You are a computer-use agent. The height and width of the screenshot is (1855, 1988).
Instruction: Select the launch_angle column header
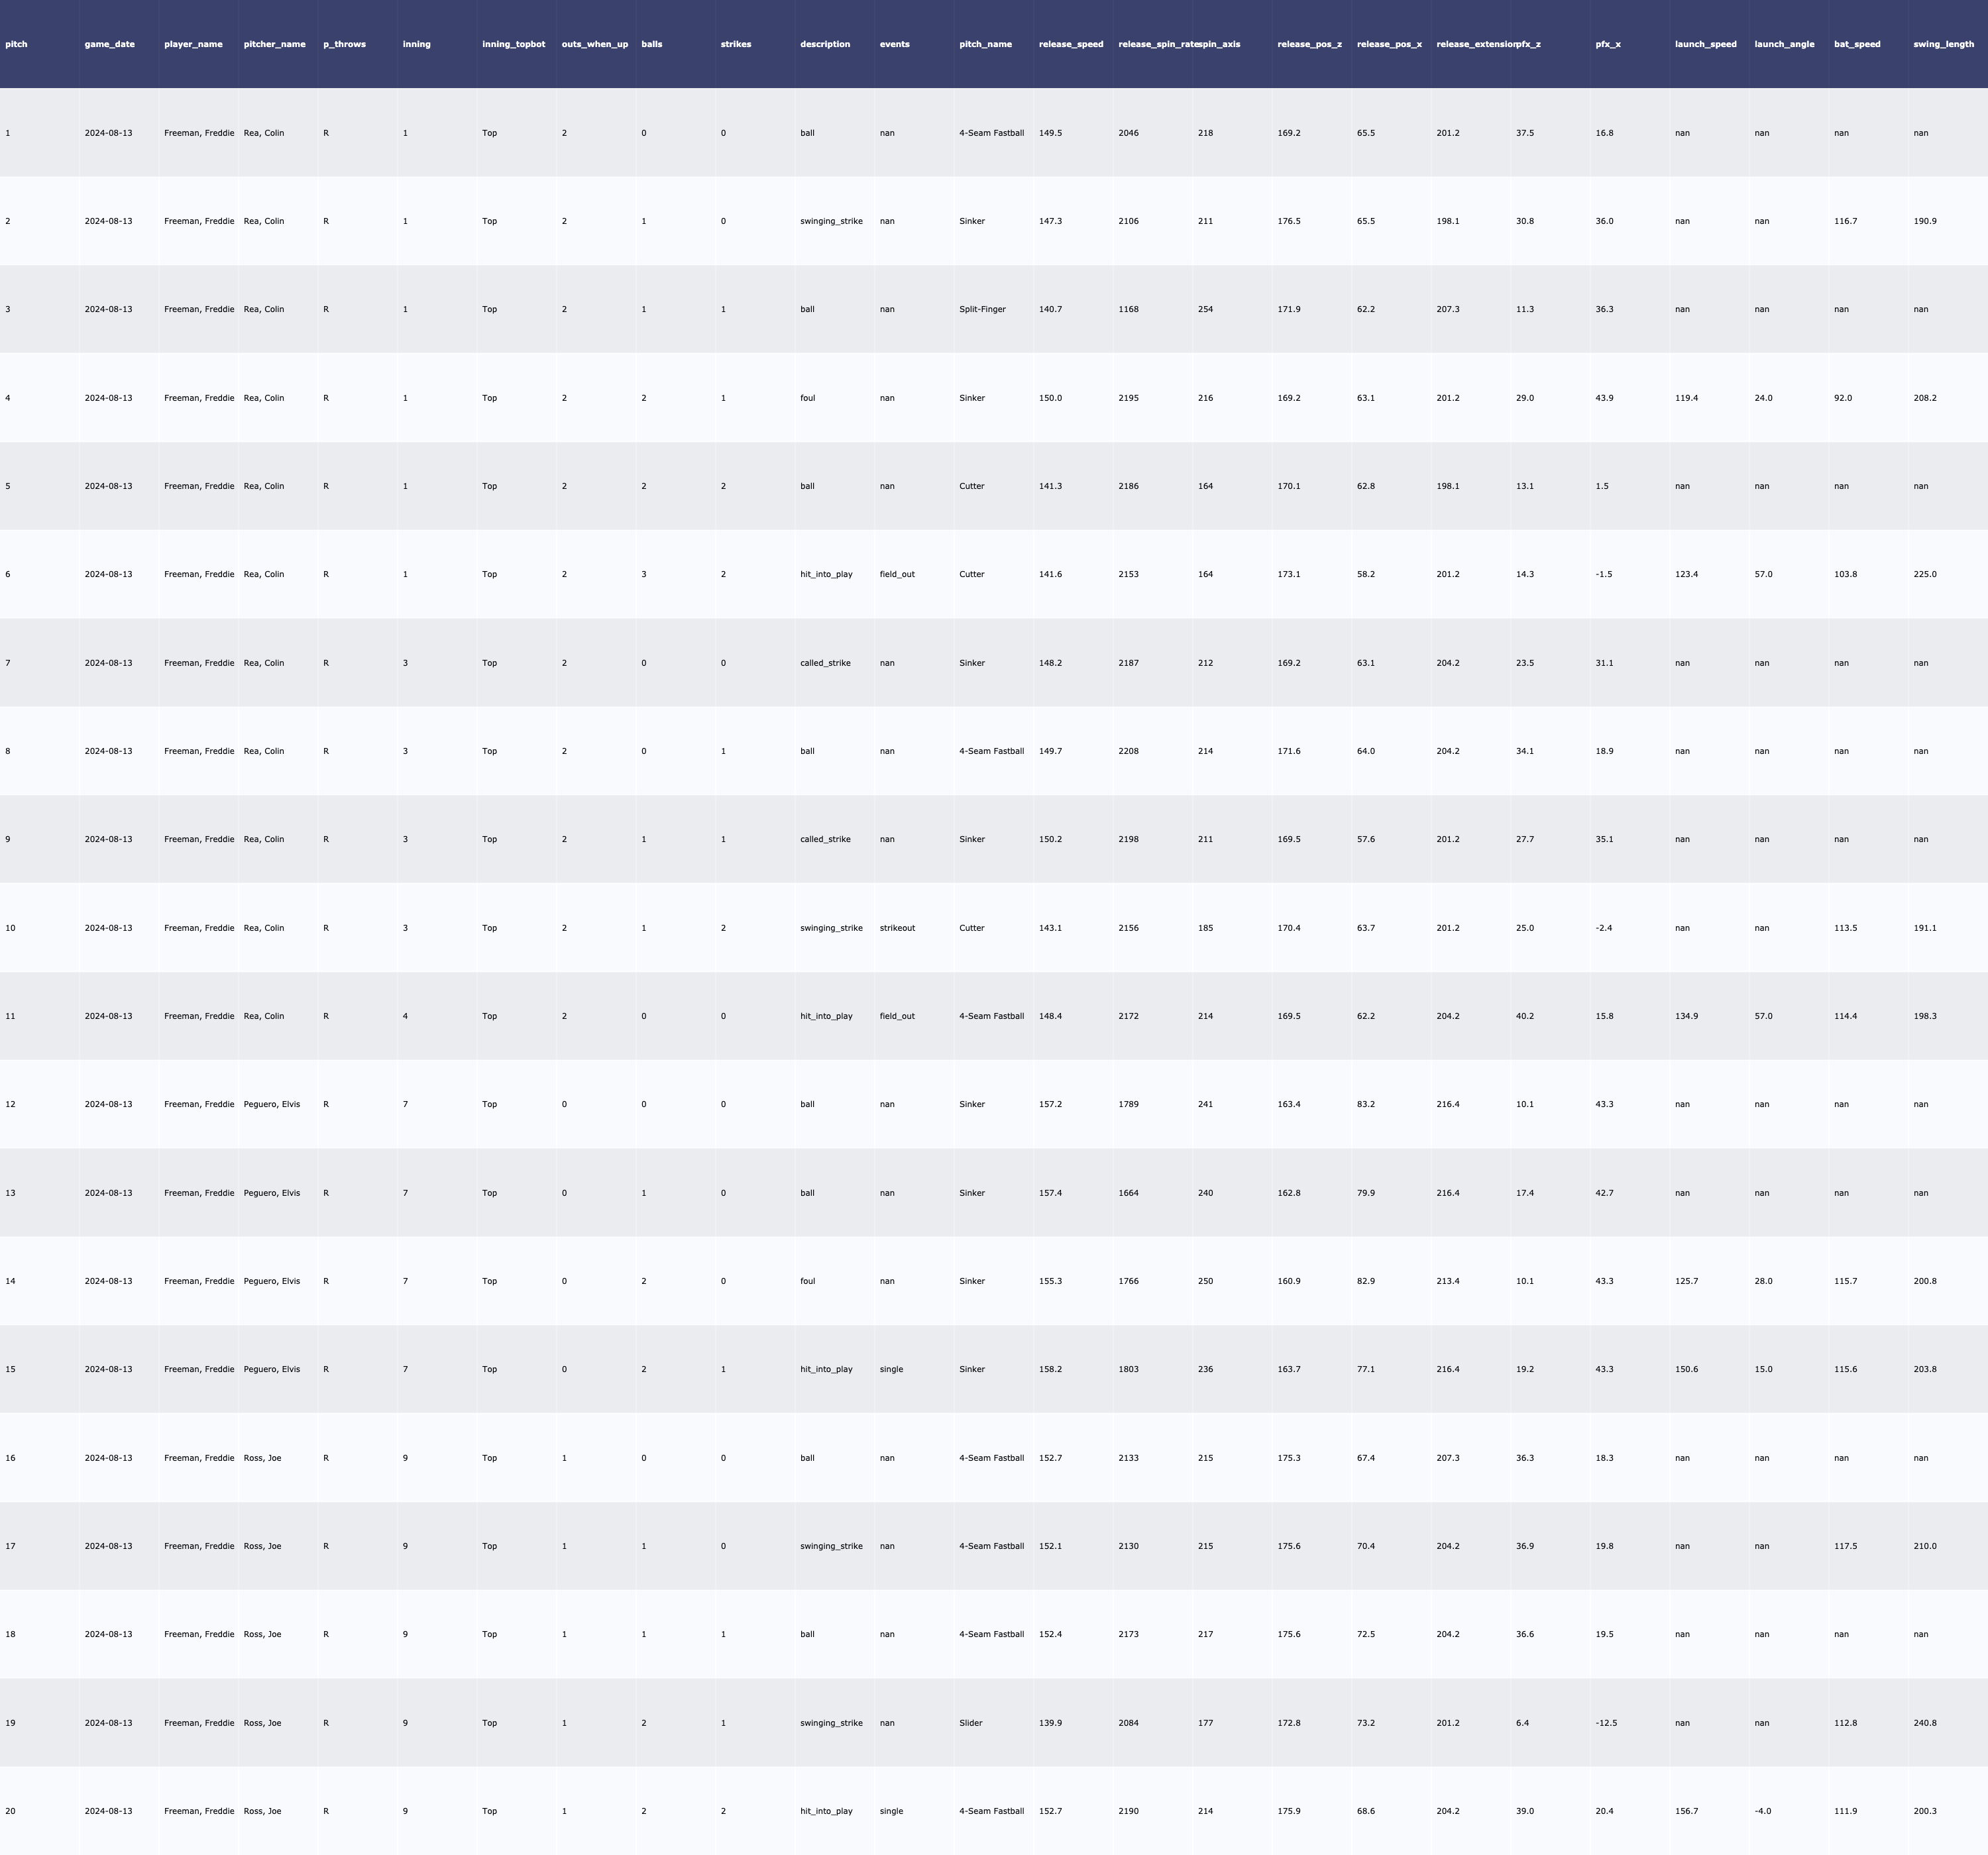point(1783,44)
